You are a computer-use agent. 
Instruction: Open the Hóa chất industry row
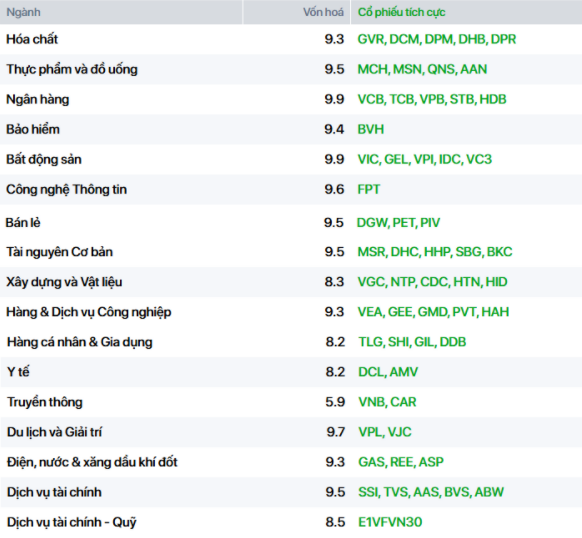[x=291, y=39]
